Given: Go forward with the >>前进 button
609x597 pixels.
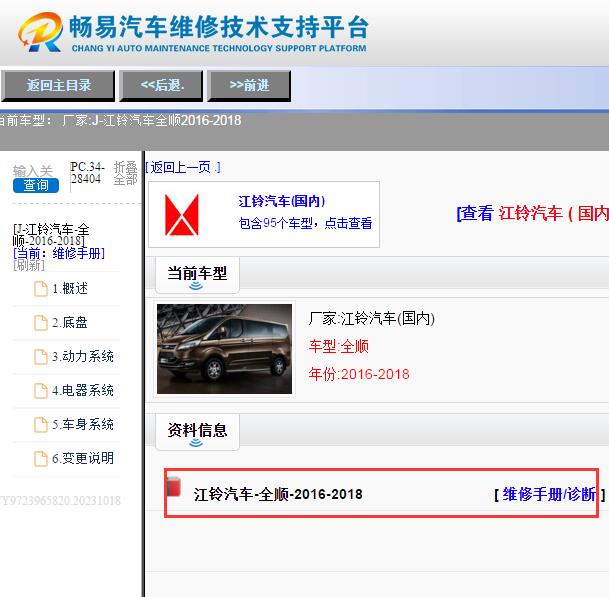Looking at the screenshot, I should click(249, 85).
